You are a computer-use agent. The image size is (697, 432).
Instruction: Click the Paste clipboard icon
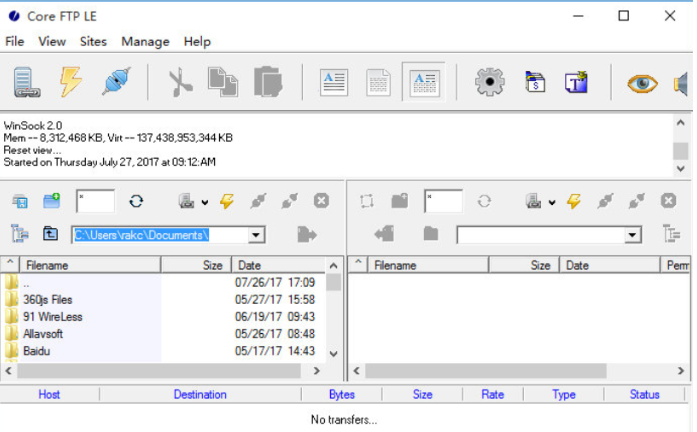pos(268,82)
